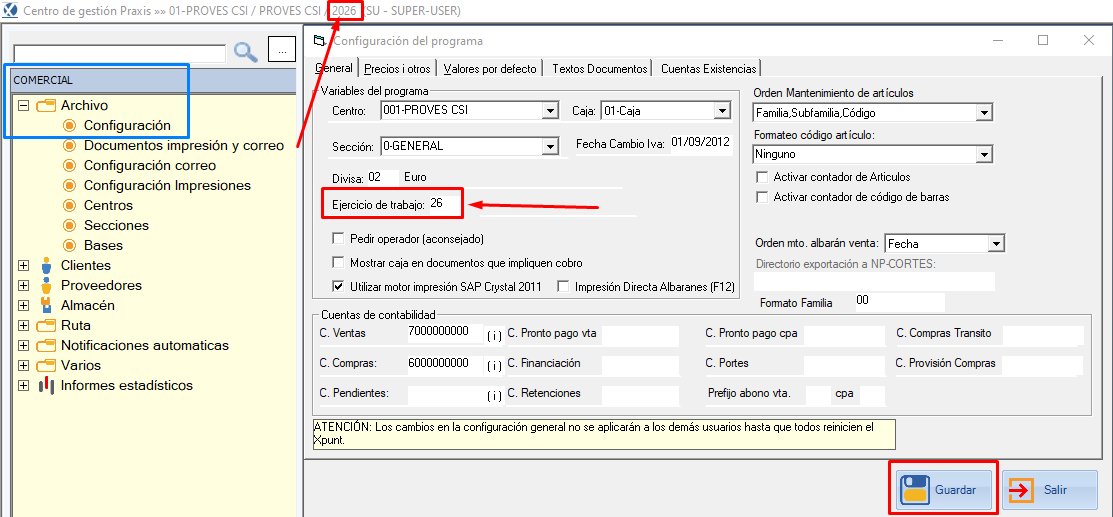
Task: Enable Impresión Directa Albaranes (F12) checkbox
Action: 564,287
